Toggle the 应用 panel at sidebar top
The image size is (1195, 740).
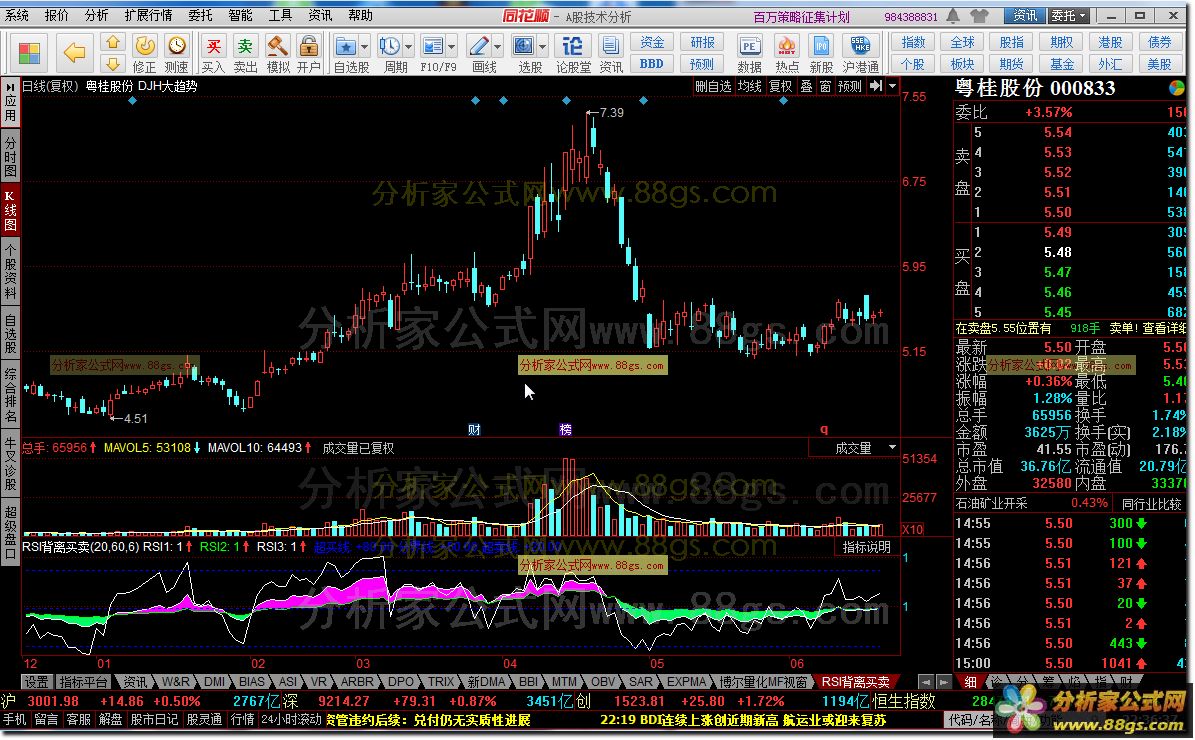pyautogui.click(x=10, y=102)
